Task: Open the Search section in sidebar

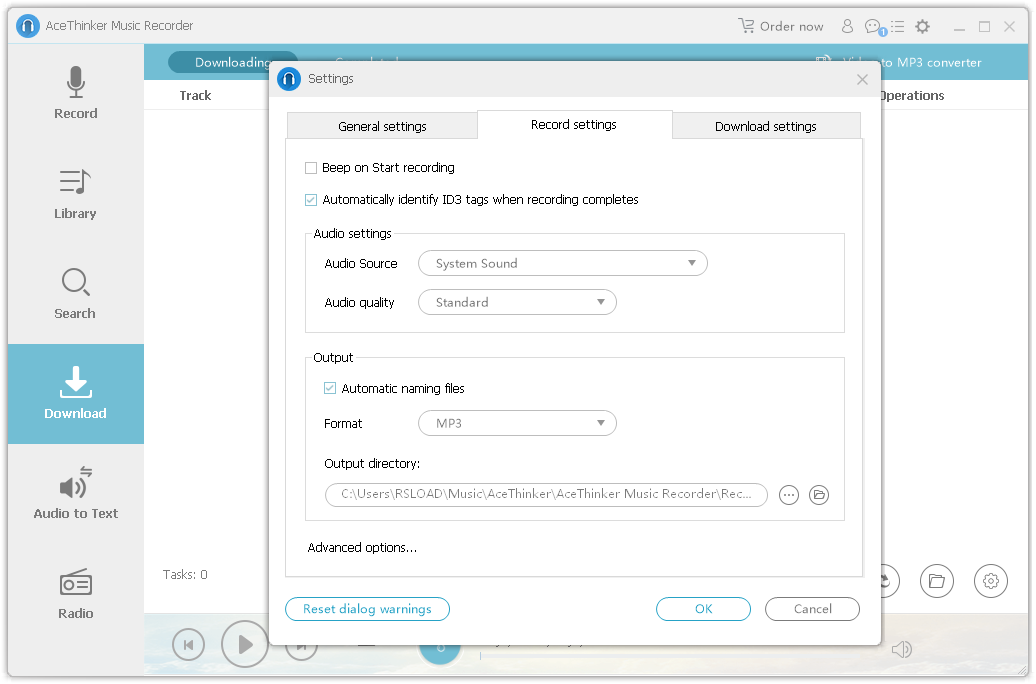Action: [x=75, y=293]
